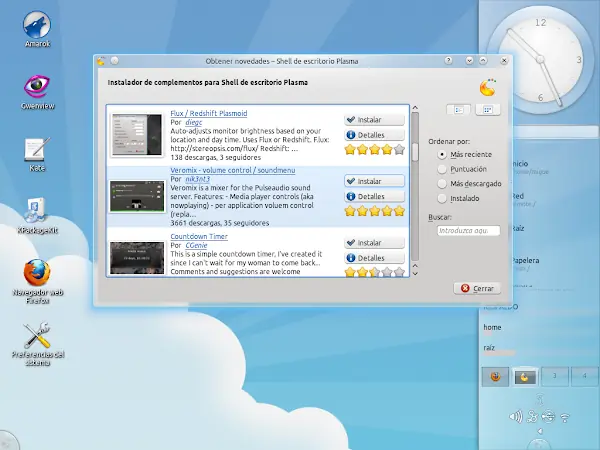Open Detalles for Veromix
600x450 pixels.
click(374, 197)
